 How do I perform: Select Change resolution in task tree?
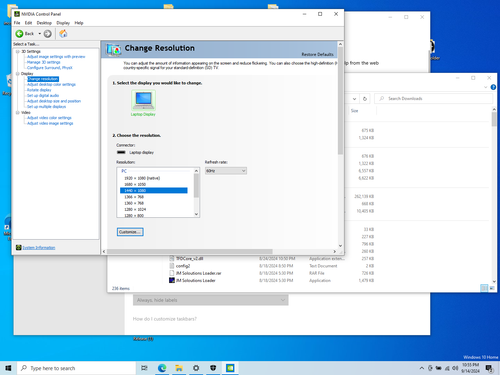[43, 79]
